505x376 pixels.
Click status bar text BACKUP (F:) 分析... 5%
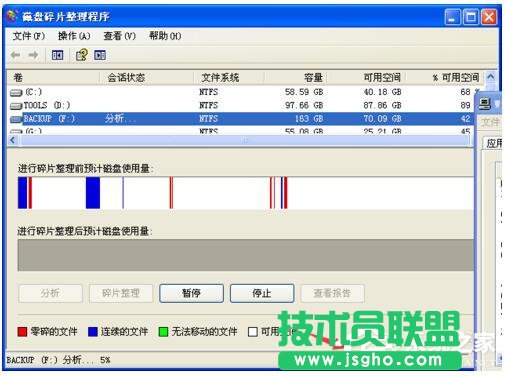(x=58, y=360)
